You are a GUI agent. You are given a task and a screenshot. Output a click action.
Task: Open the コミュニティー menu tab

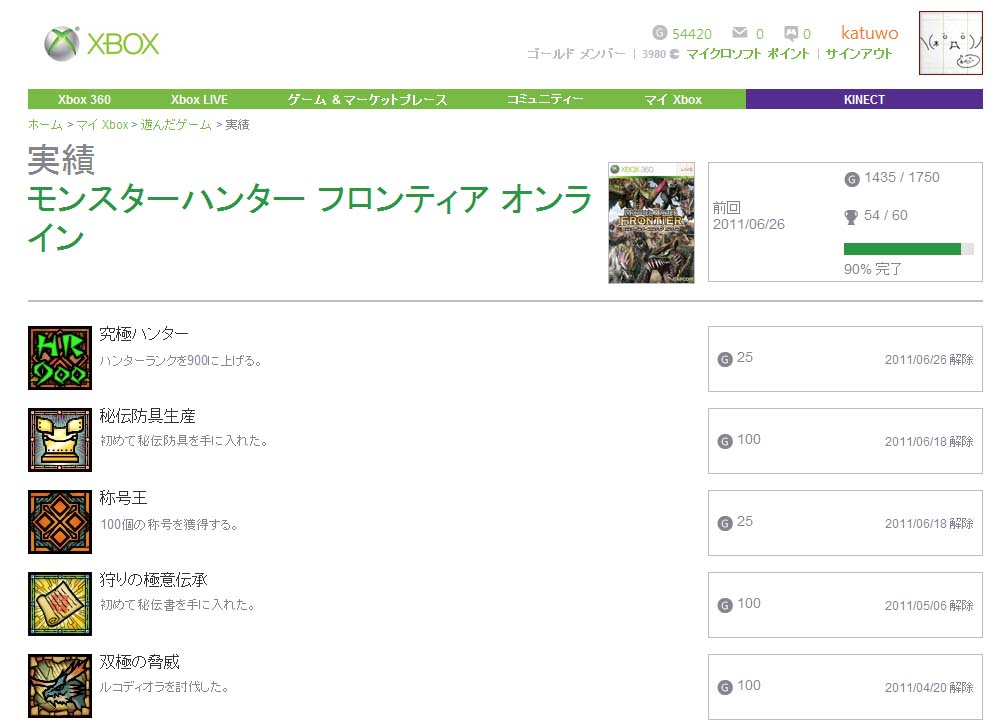click(x=544, y=100)
